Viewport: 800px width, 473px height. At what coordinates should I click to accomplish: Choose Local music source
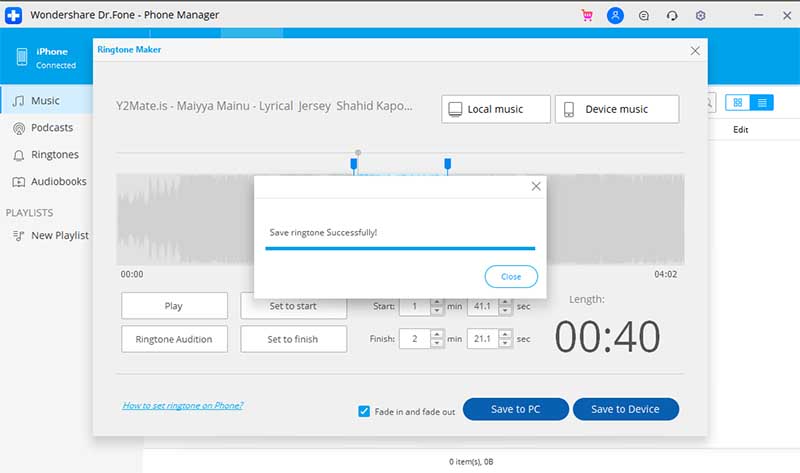click(495, 109)
